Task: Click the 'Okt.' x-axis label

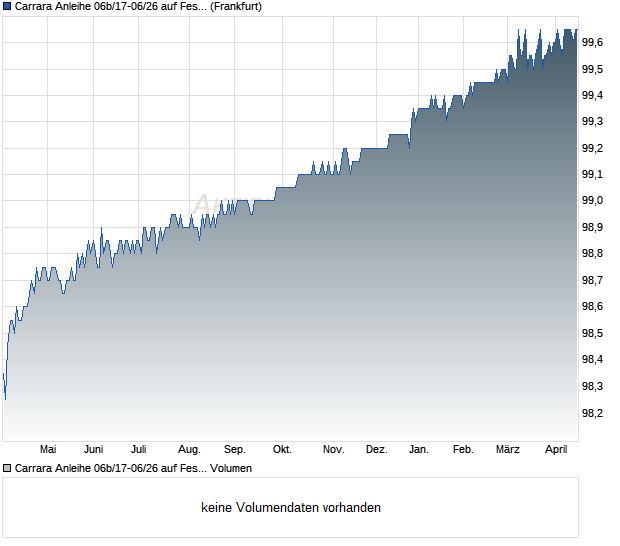Action: tap(282, 450)
